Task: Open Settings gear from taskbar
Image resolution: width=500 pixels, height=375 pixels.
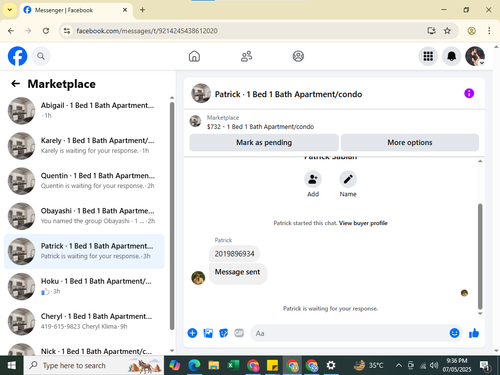Action: click(x=331, y=366)
